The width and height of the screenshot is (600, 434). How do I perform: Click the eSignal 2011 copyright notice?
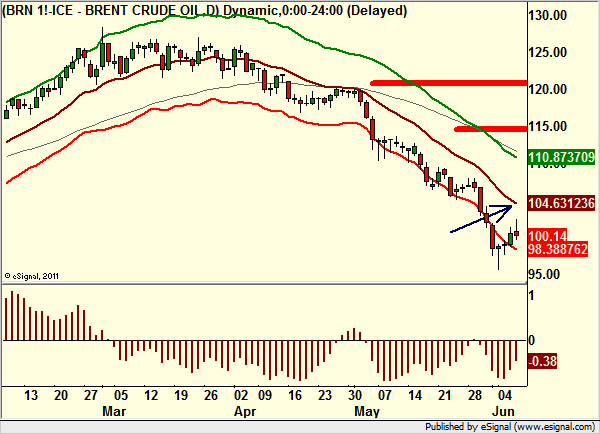pos(32,276)
